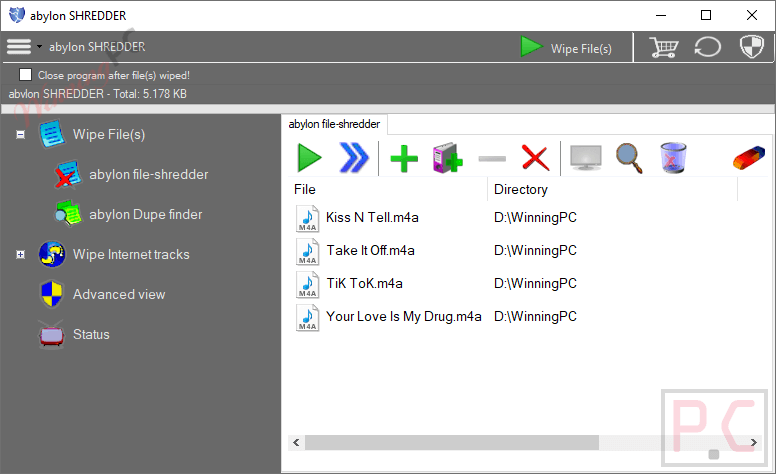Click the Wipe Internet tracks globe icon

coord(52,254)
